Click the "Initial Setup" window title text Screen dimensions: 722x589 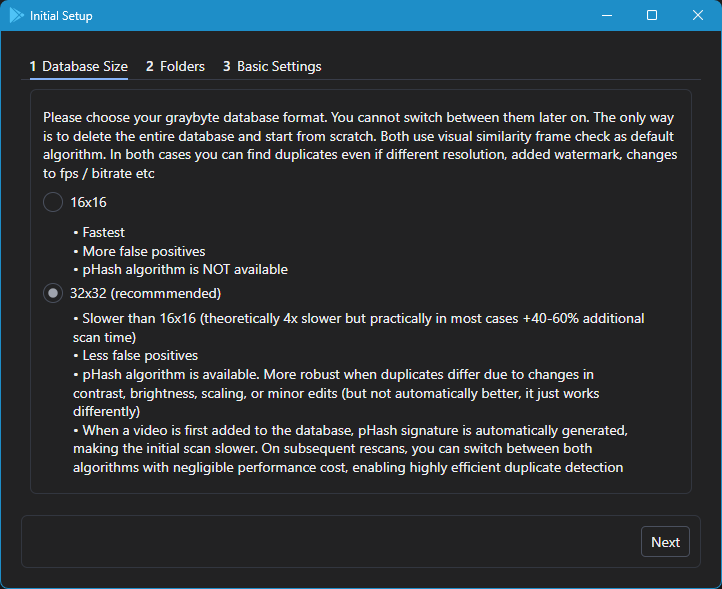[61, 16]
